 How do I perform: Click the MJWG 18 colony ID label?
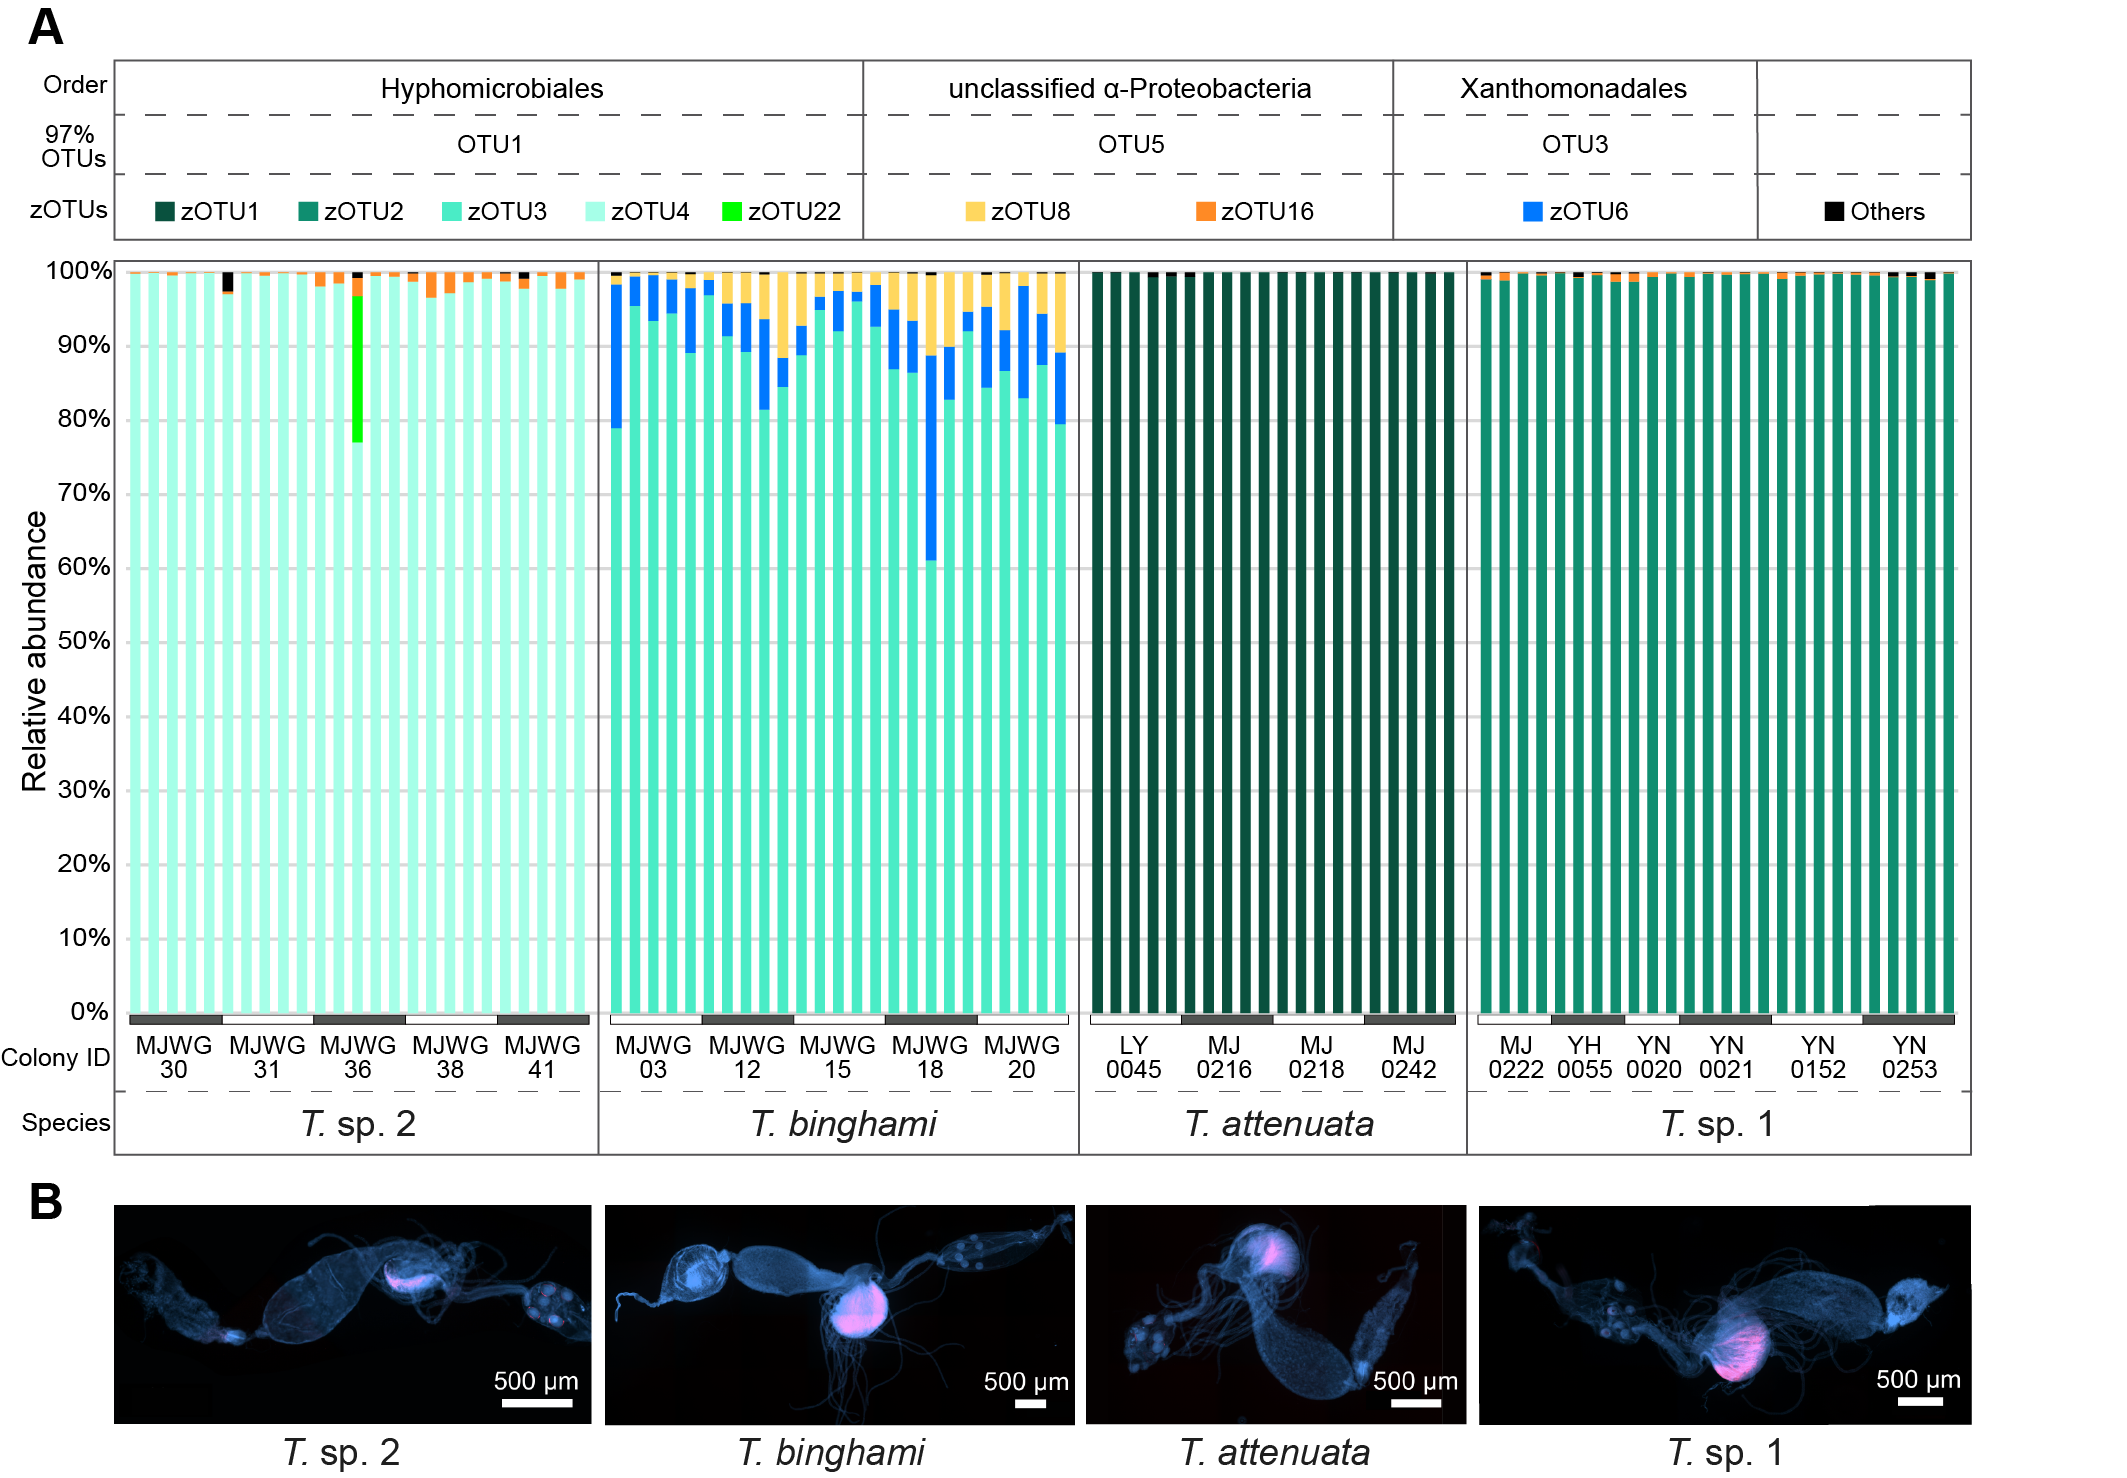[930, 1057]
